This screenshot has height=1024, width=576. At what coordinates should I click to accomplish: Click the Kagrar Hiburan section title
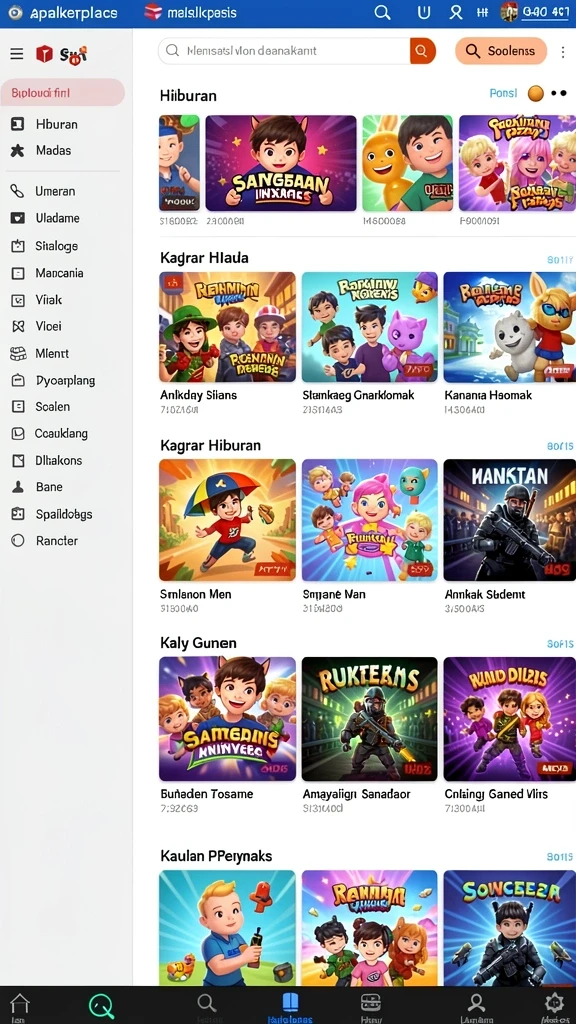tap(210, 445)
